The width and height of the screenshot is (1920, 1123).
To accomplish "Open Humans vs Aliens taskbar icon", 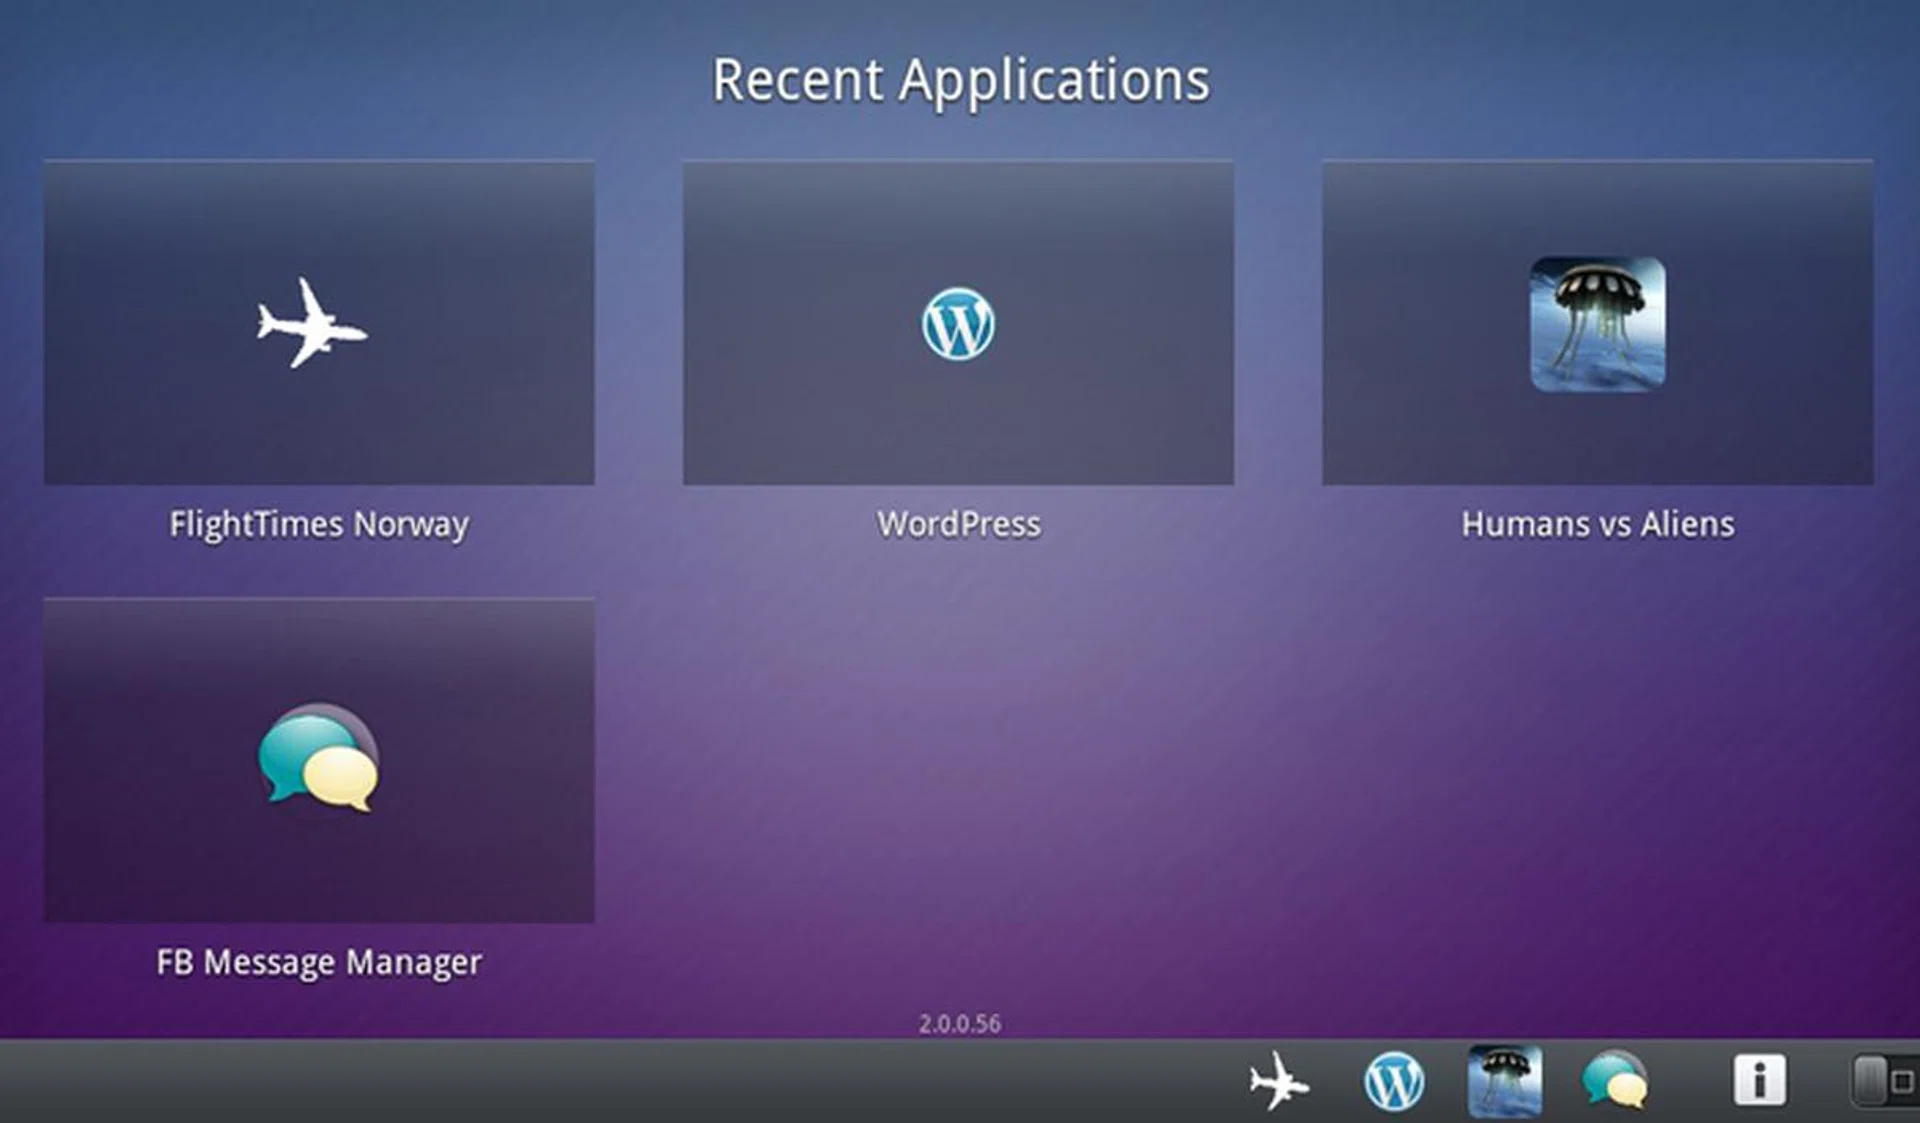I will [1504, 1081].
